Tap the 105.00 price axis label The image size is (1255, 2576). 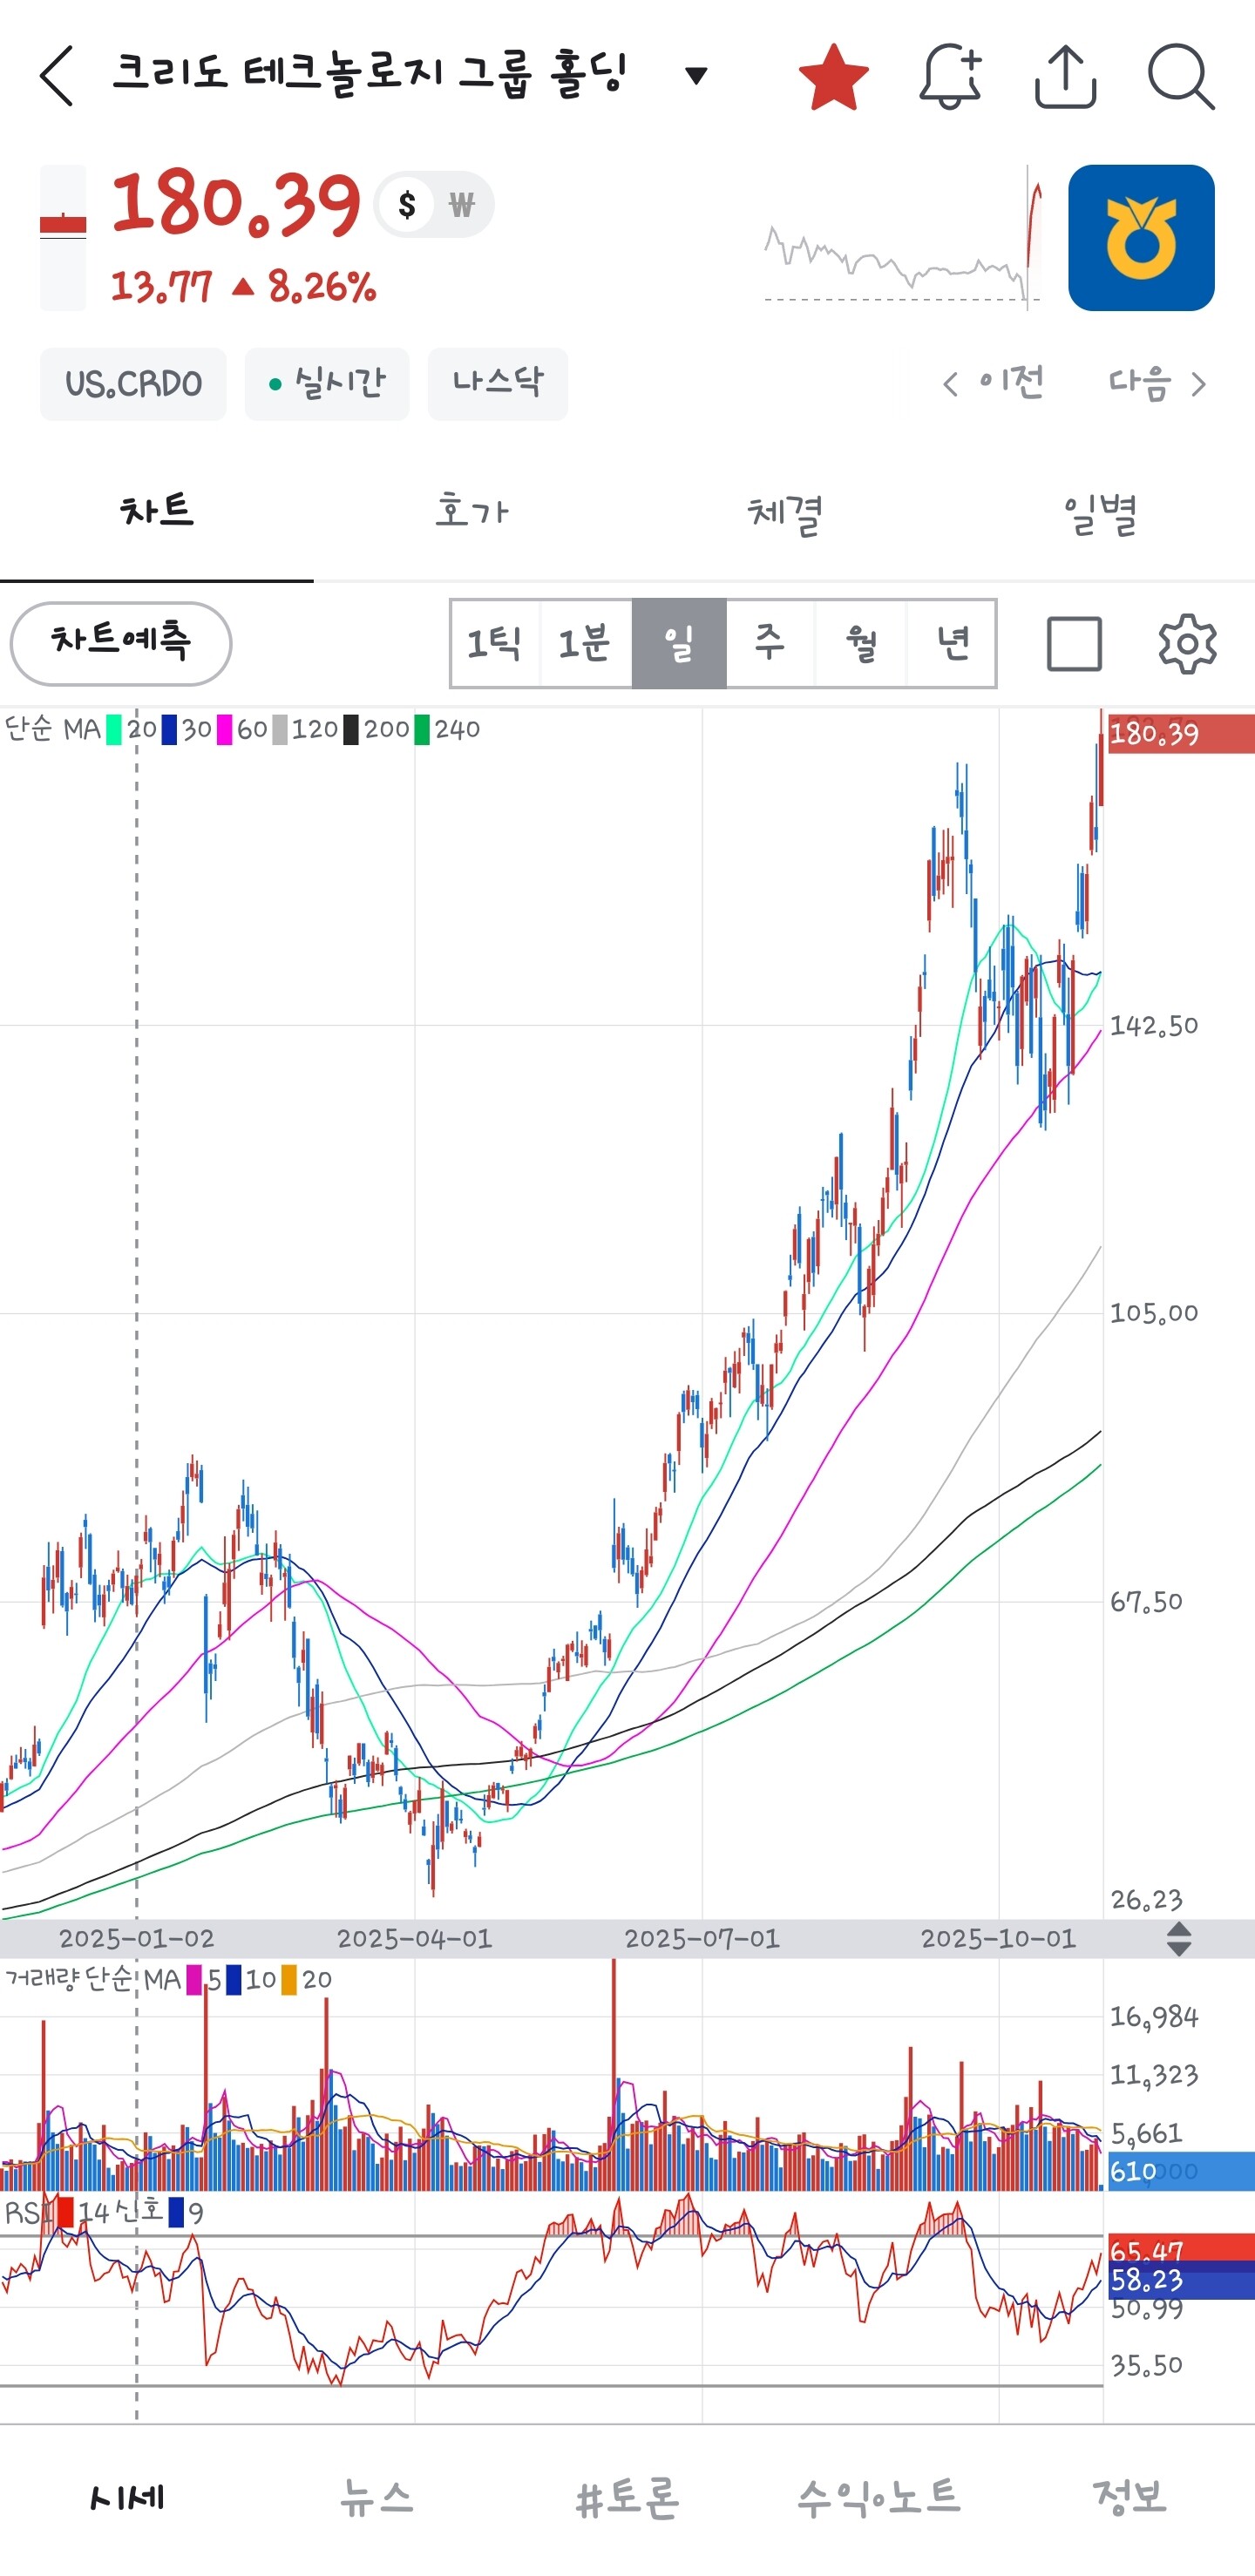click(1154, 1313)
